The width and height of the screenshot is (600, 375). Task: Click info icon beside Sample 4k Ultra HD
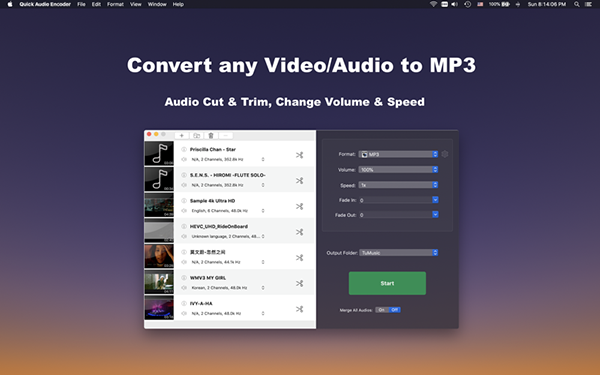click(x=184, y=201)
